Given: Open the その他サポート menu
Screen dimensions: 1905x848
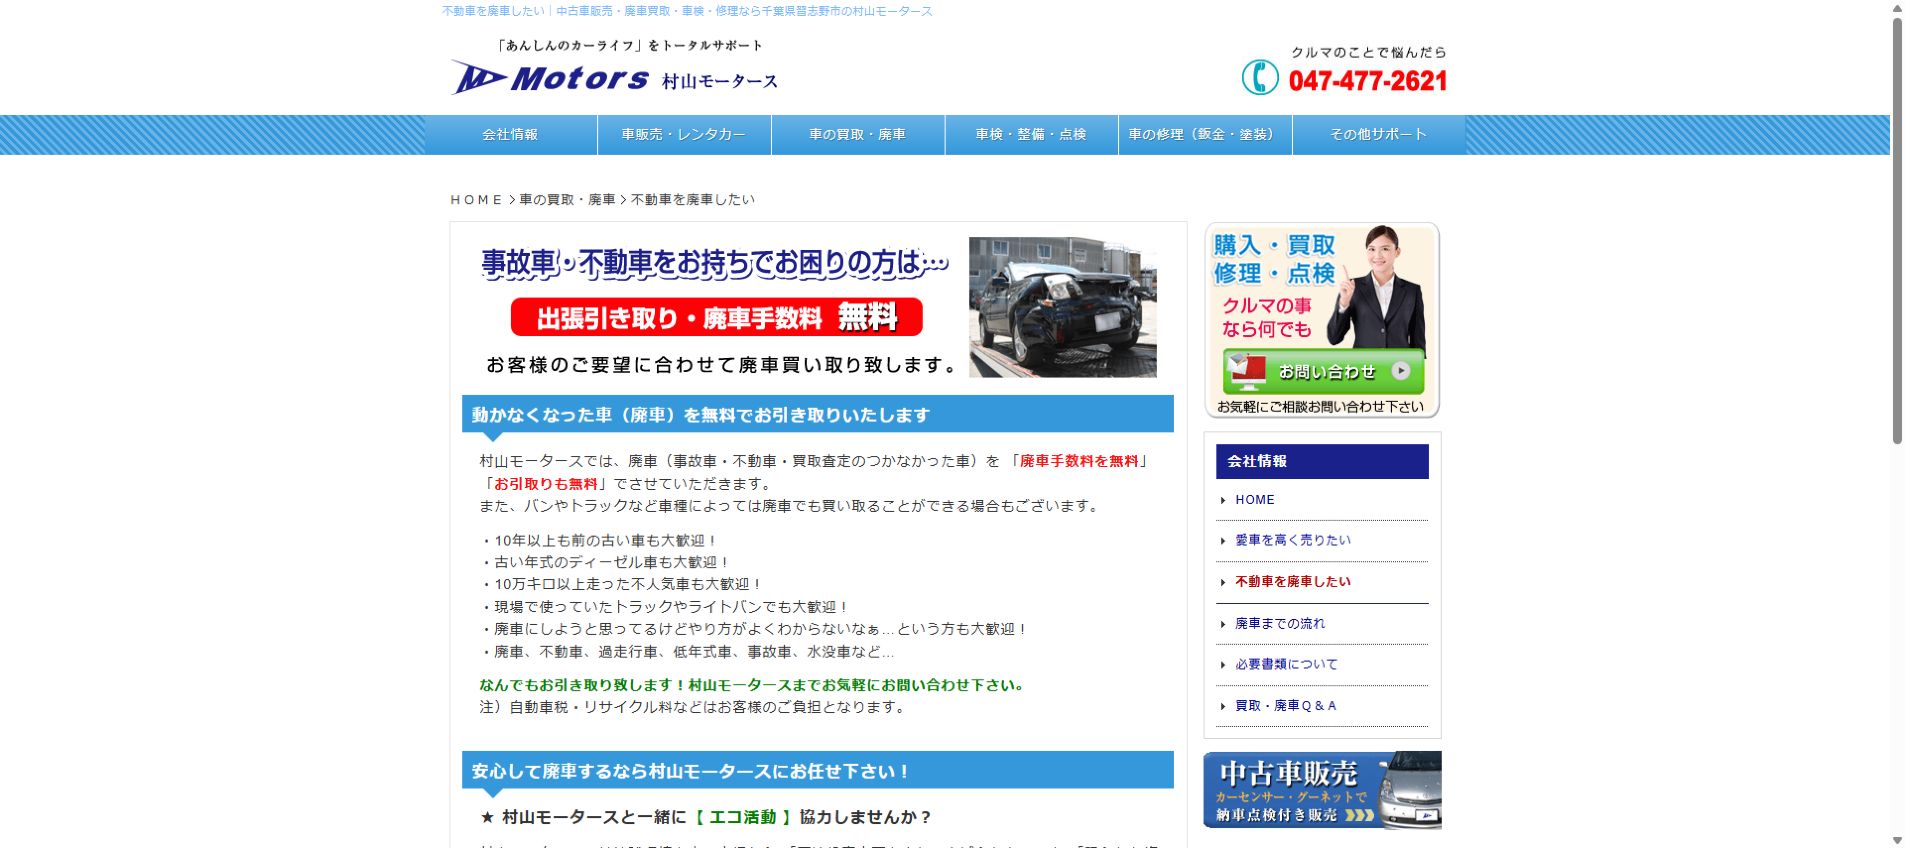Looking at the screenshot, I should (1379, 134).
